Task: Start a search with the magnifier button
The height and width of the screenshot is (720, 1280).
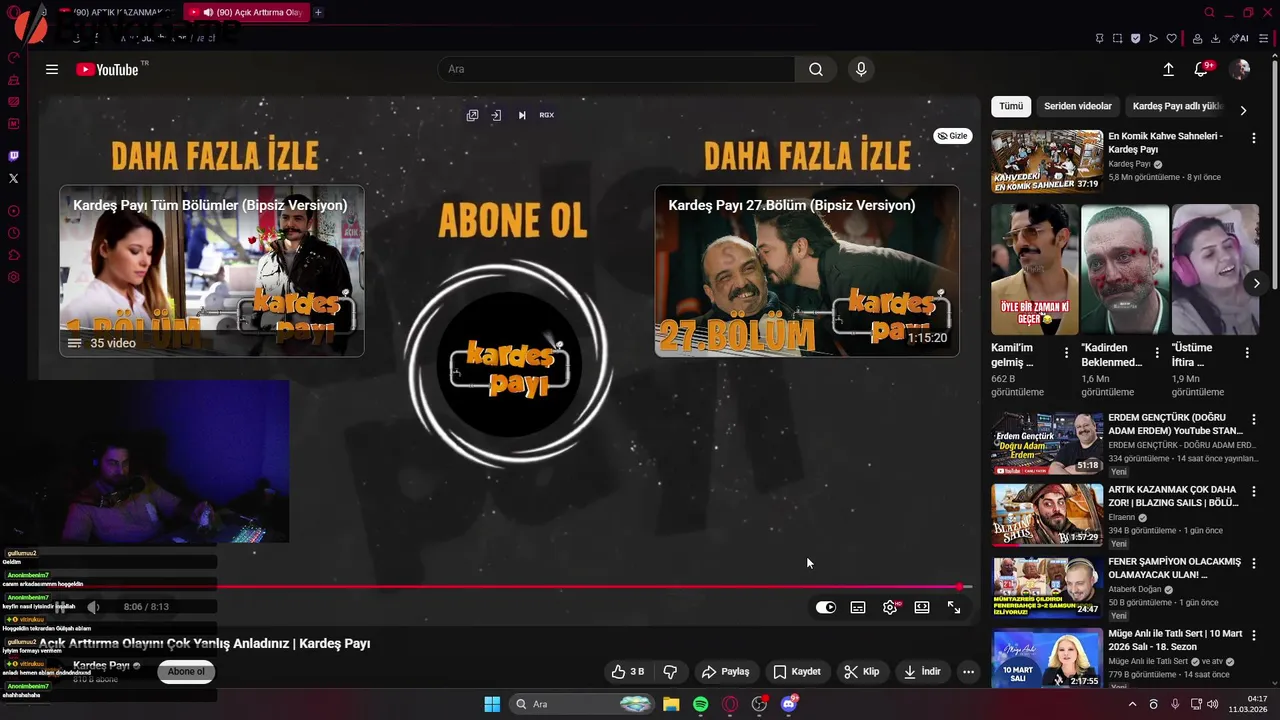Action: [816, 69]
